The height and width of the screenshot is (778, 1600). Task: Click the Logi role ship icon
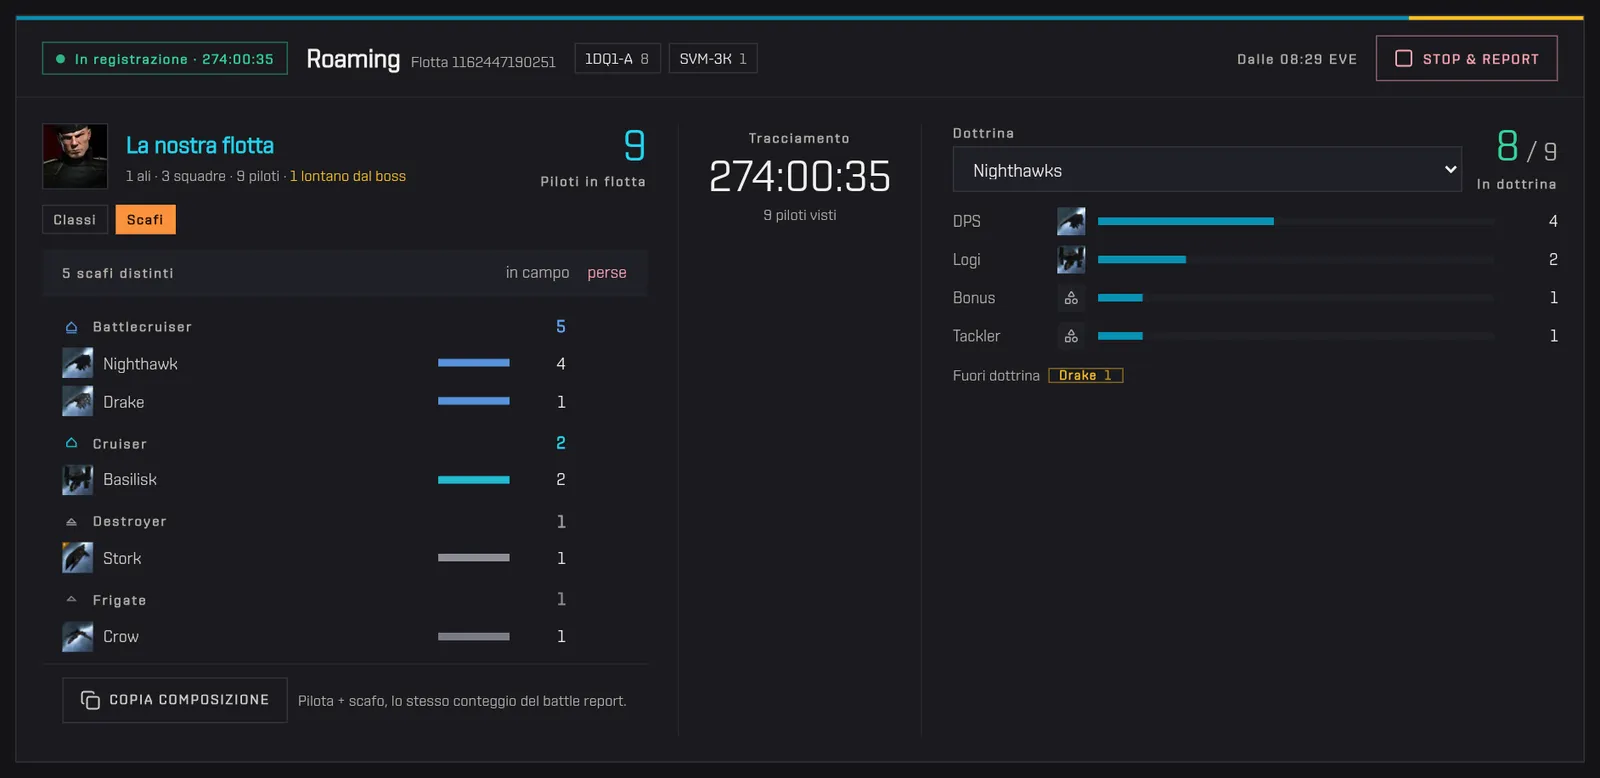tap(1071, 259)
